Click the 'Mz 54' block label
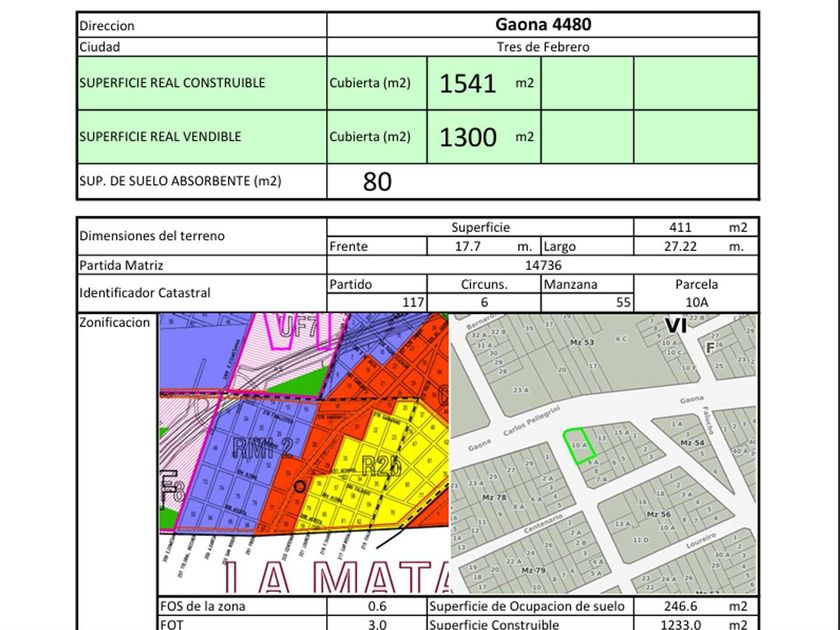Image resolution: width=840 pixels, height=630 pixels. (692, 443)
